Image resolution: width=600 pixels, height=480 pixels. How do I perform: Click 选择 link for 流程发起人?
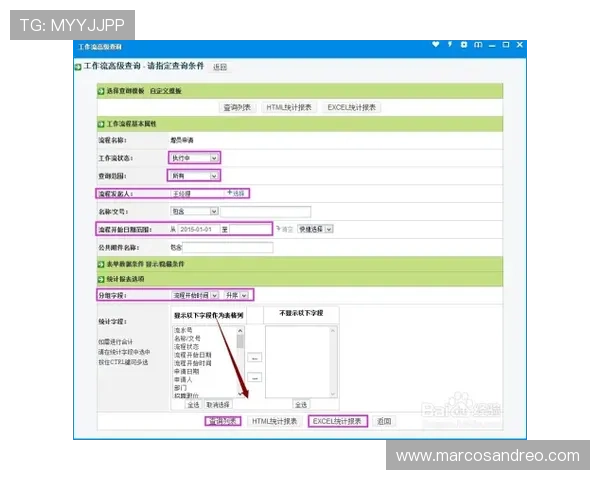coord(236,193)
